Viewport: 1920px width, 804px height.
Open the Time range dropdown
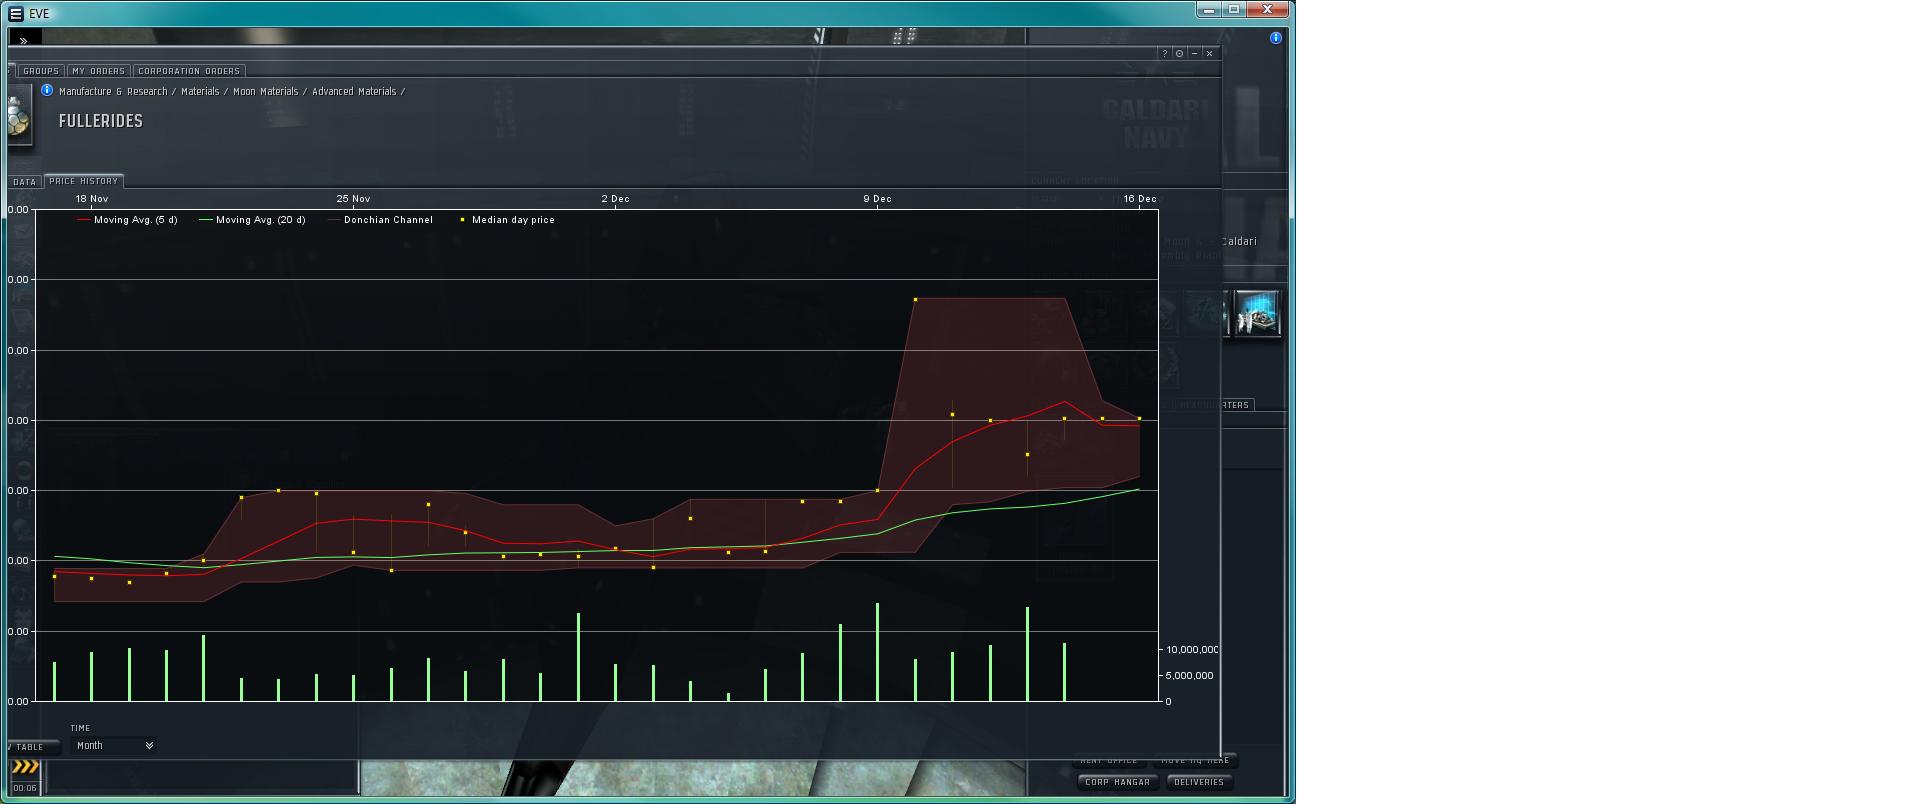[114, 745]
